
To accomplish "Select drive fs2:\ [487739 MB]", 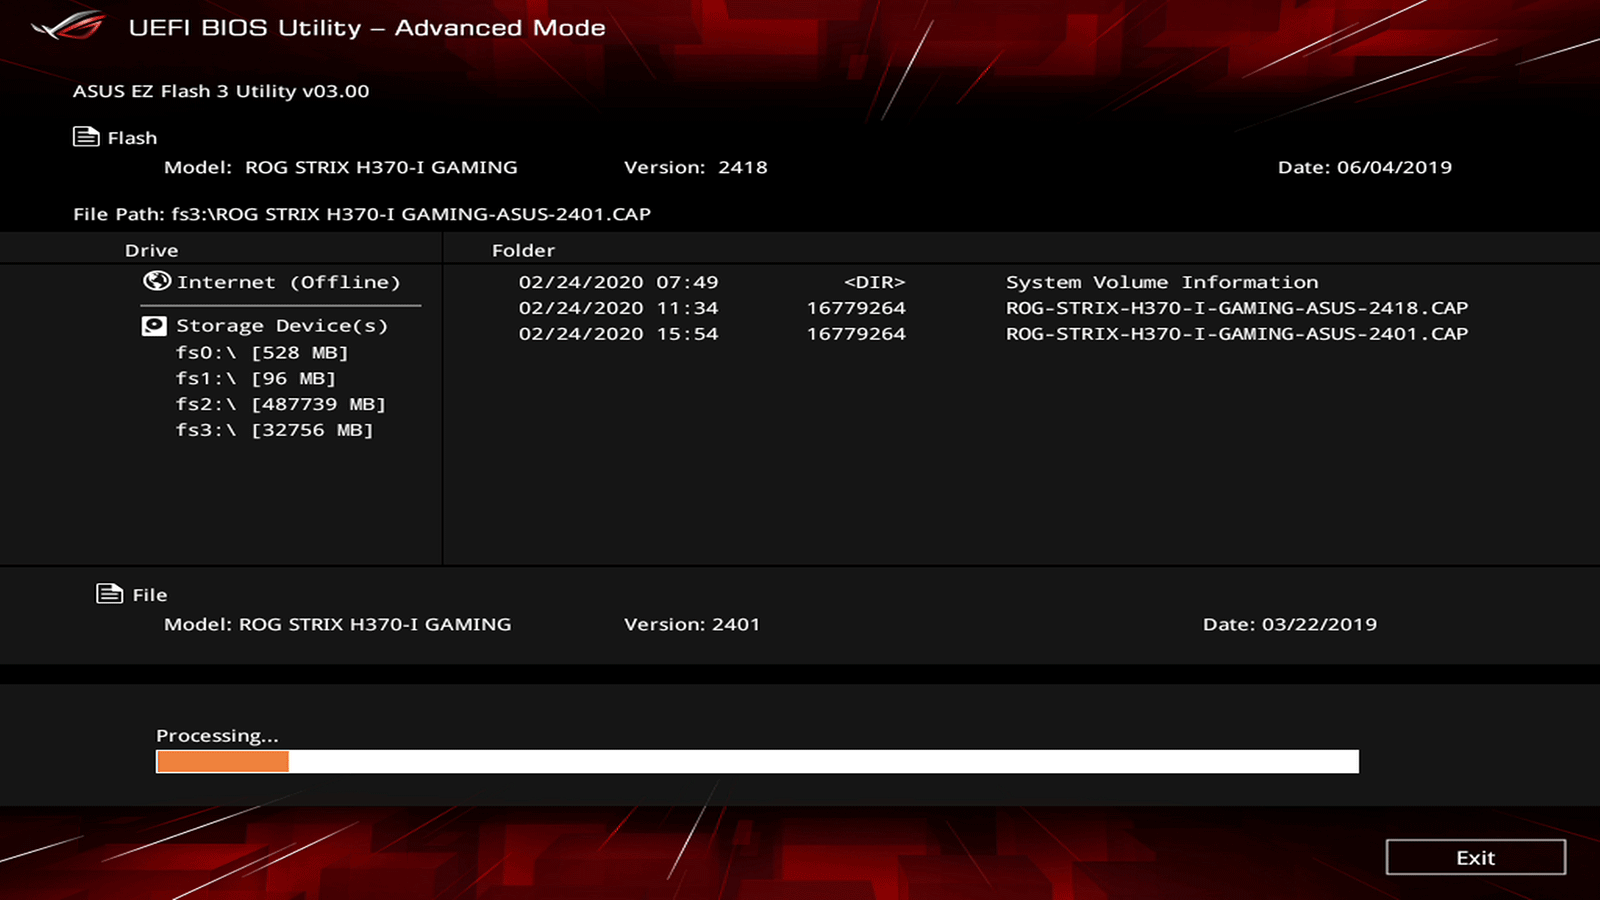I will coord(281,404).
